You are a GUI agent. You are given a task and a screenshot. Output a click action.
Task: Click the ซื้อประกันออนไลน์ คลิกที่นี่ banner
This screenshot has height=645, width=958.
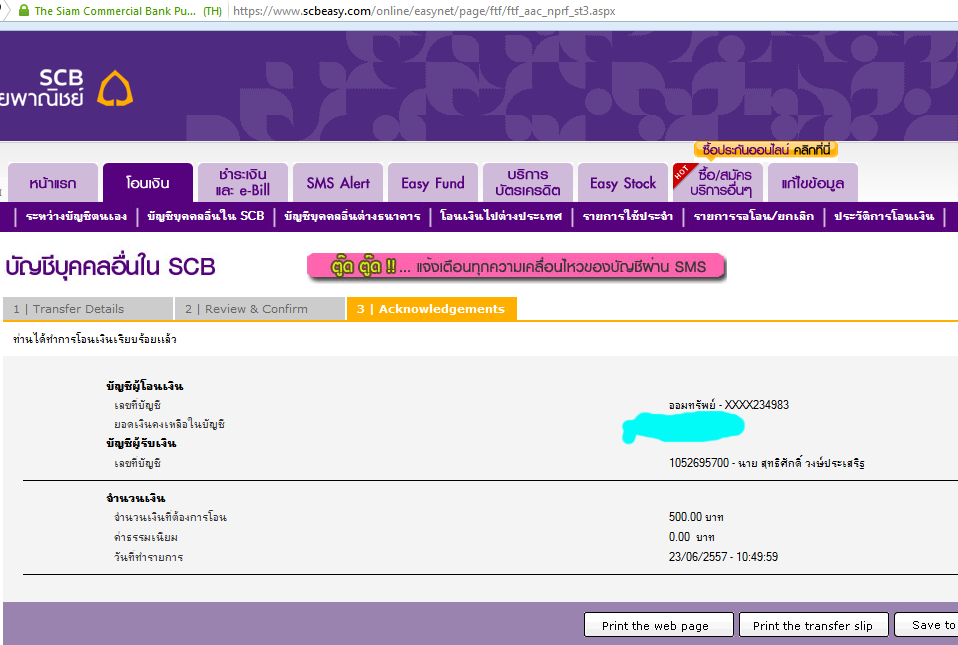pos(766,150)
